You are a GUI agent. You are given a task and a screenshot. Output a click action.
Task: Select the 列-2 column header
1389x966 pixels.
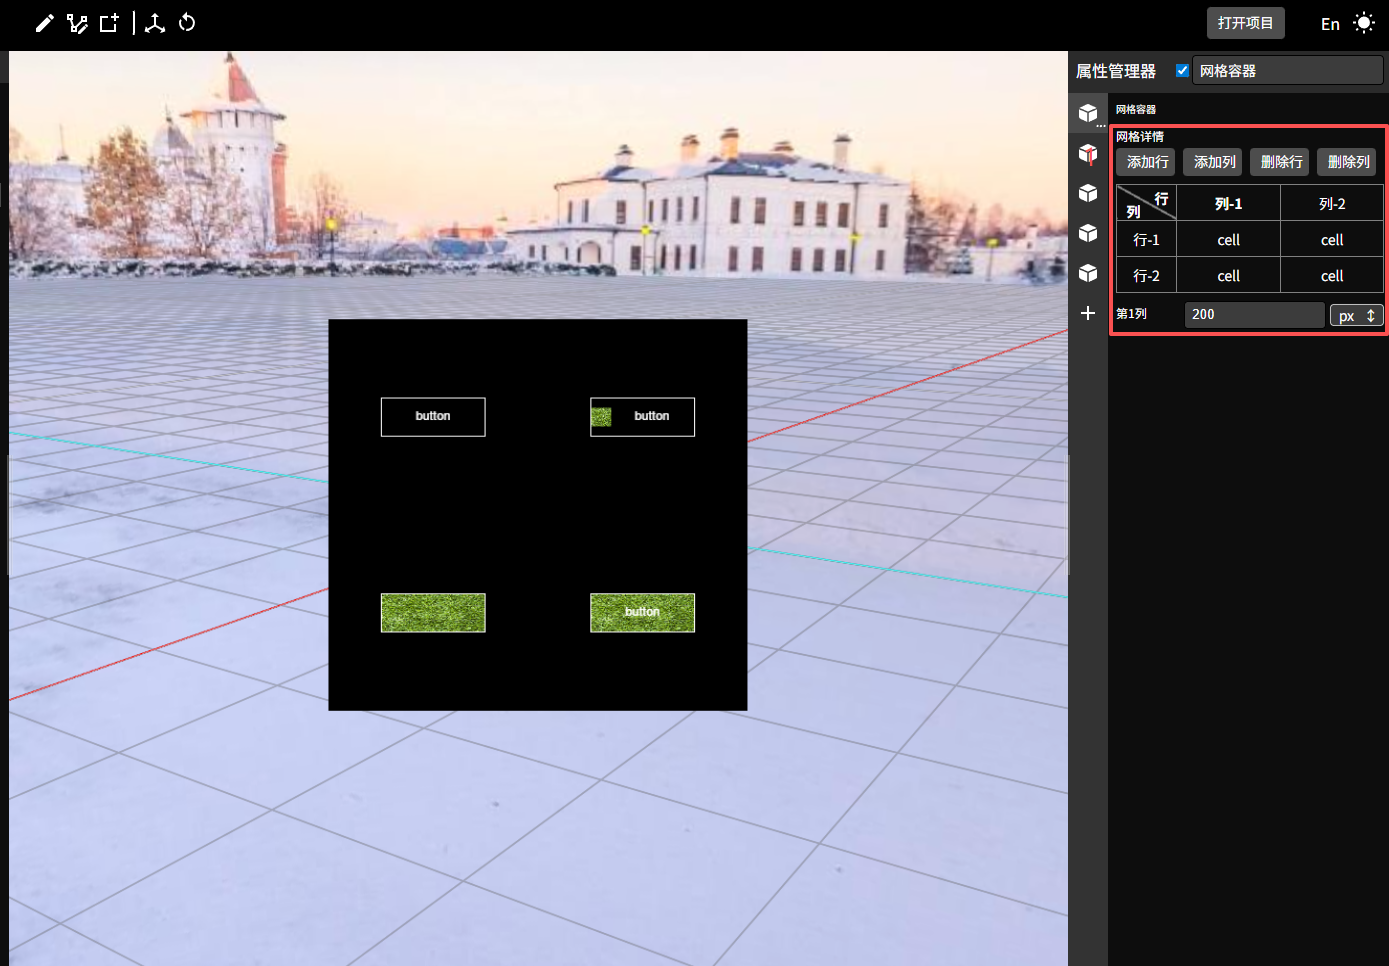(1332, 203)
